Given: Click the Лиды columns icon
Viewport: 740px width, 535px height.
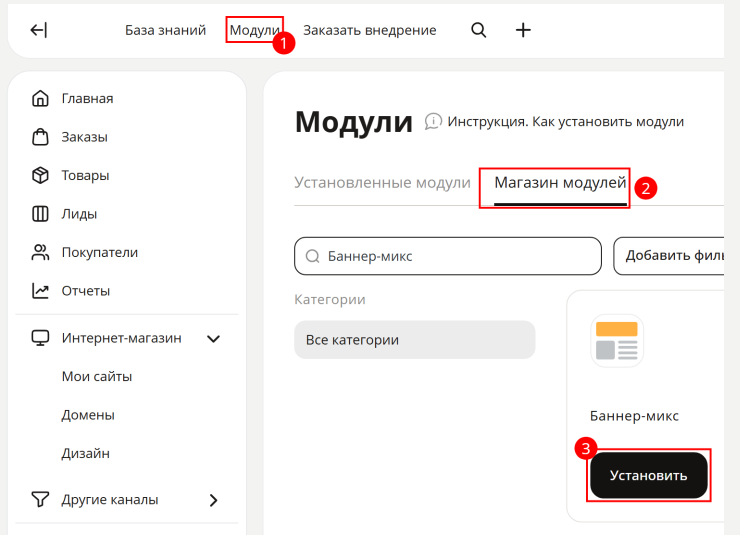Looking at the screenshot, I should pyautogui.click(x=40, y=214).
